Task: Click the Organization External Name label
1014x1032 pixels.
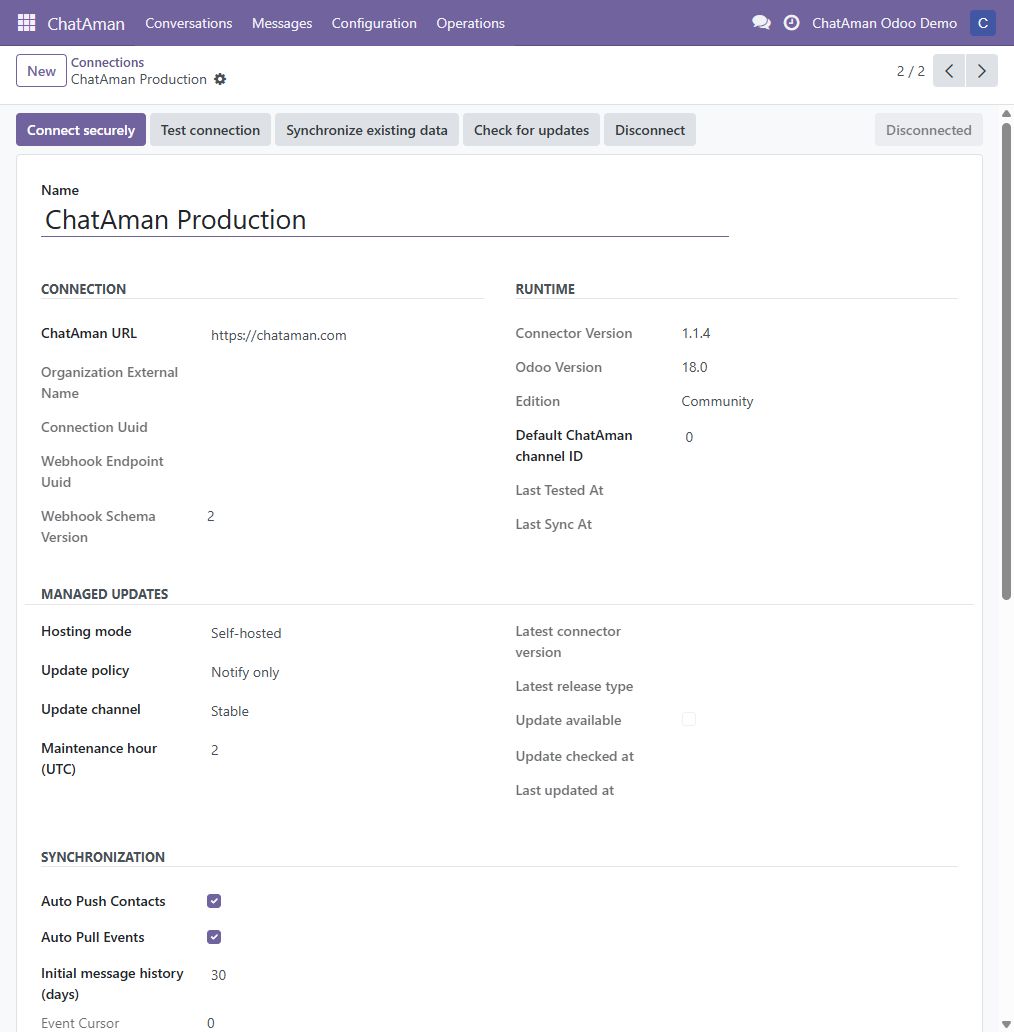Action: click(x=109, y=382)
